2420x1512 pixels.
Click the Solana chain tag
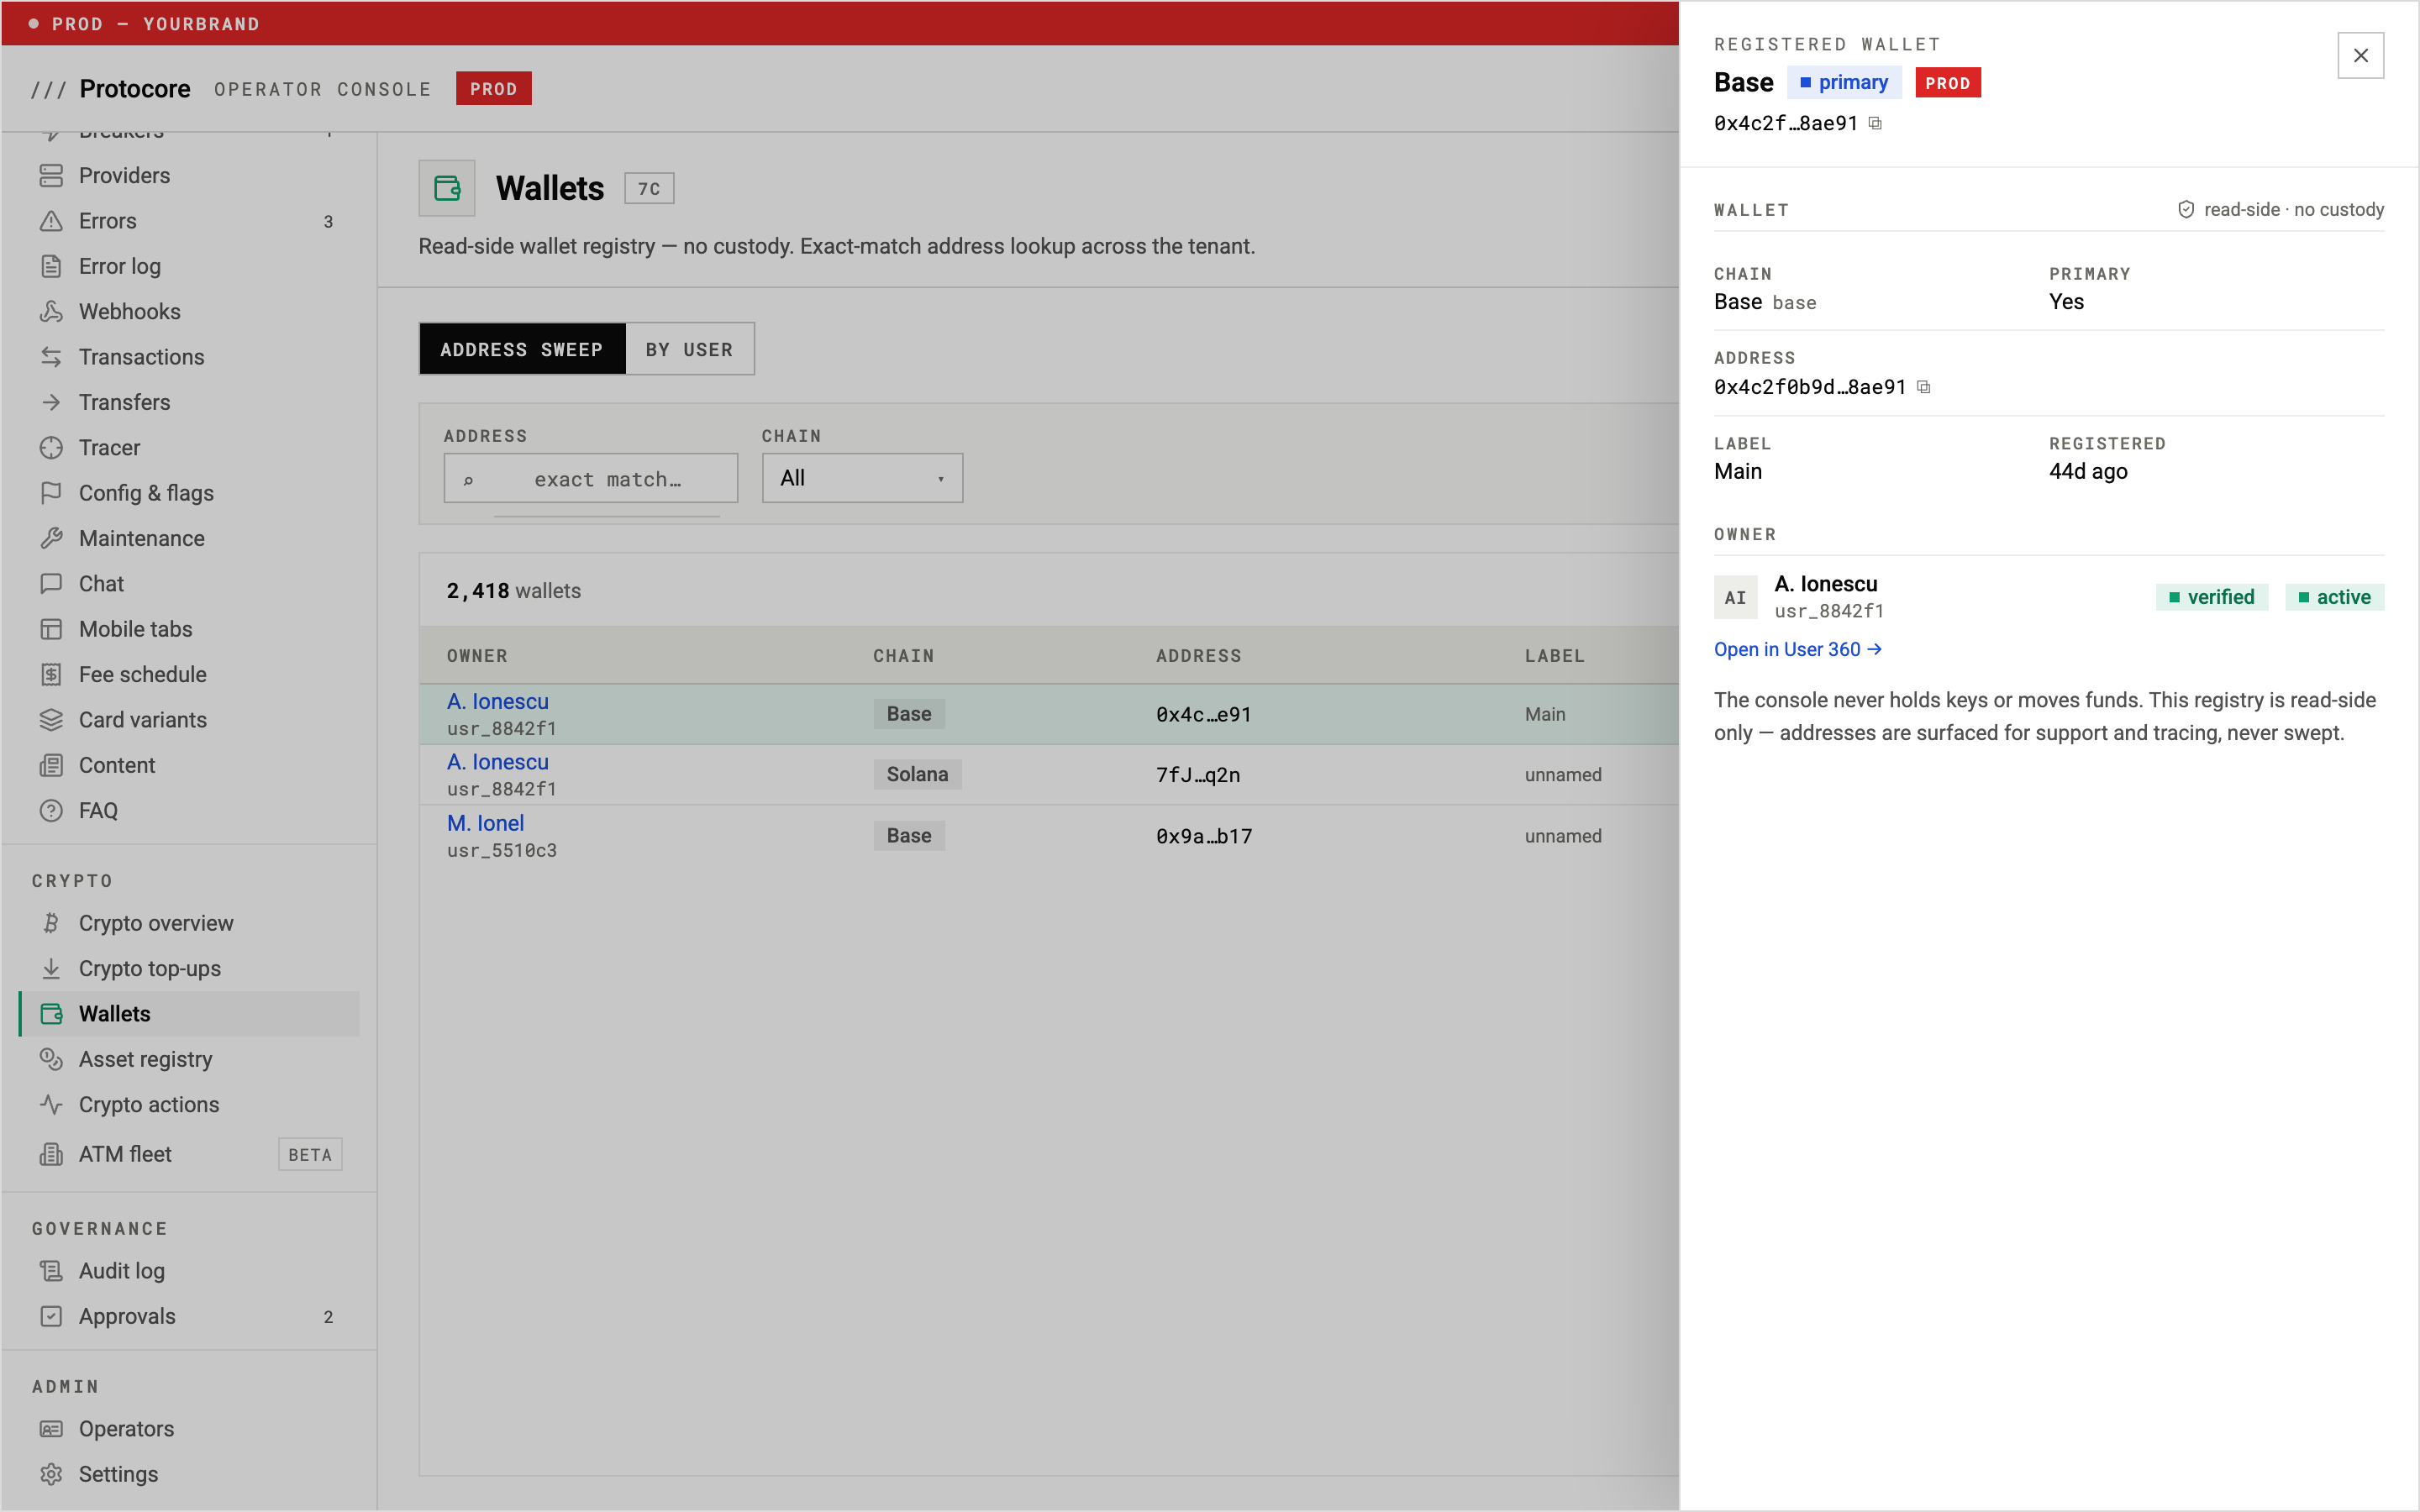point(917,774)
